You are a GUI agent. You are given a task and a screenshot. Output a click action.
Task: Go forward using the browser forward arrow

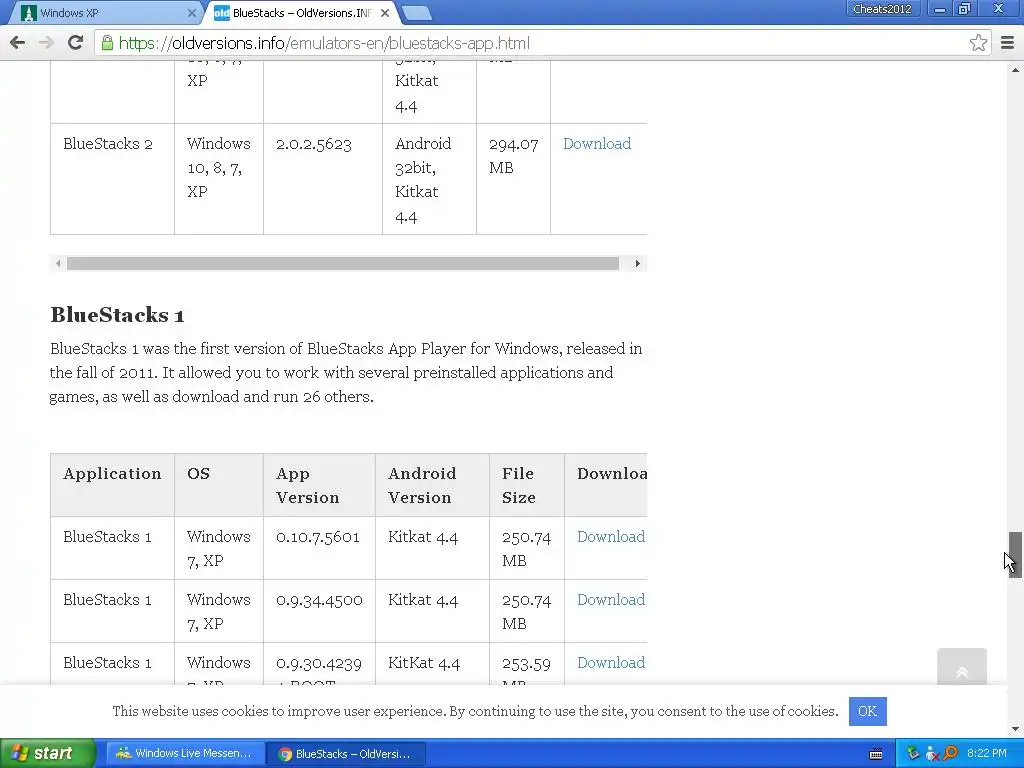(x=46, y=43)
